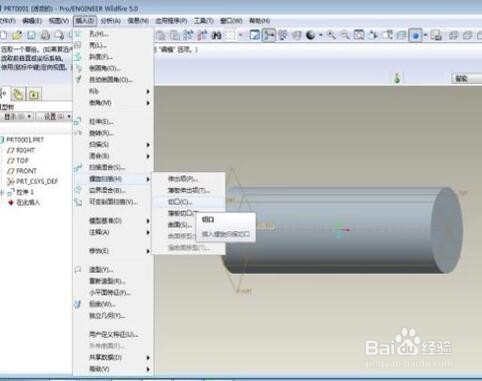This screenshot has width=482, height=381.
Task: Choose 可变截面扫描(V) in Insert menu
Action: click(x=113, y=202)
